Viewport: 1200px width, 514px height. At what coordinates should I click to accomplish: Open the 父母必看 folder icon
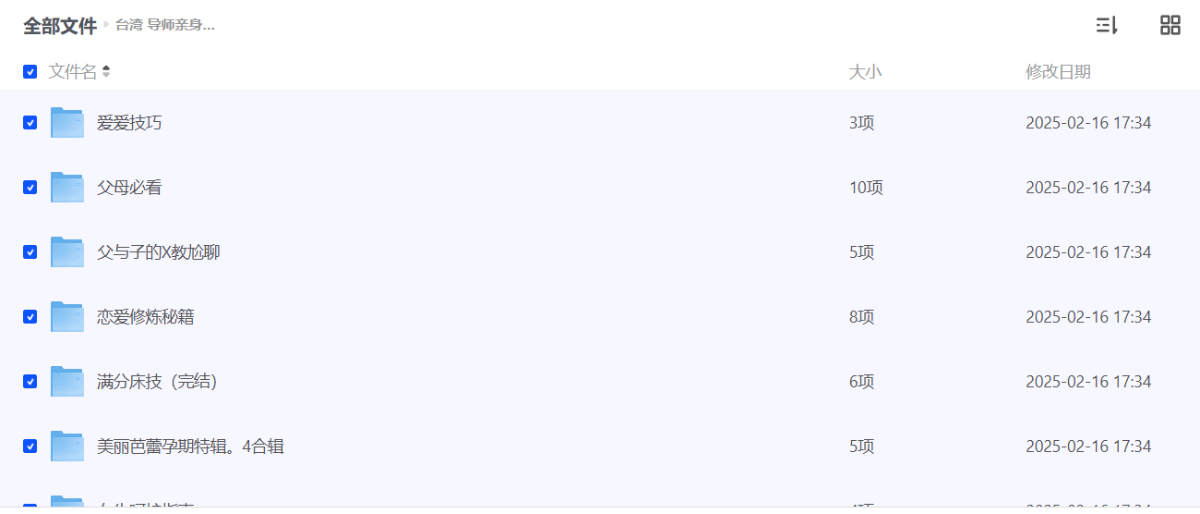(67, 187)
